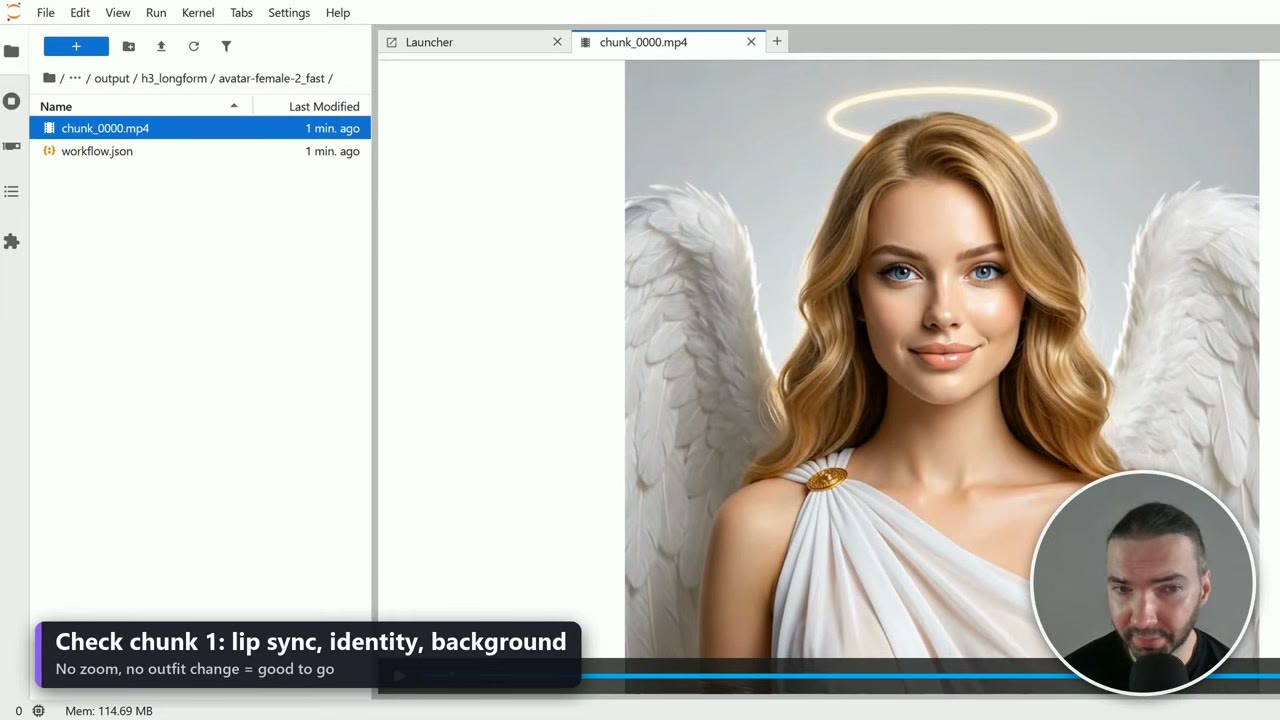Click the Jupyter logo in the menu bar

[x=13, y=13]
